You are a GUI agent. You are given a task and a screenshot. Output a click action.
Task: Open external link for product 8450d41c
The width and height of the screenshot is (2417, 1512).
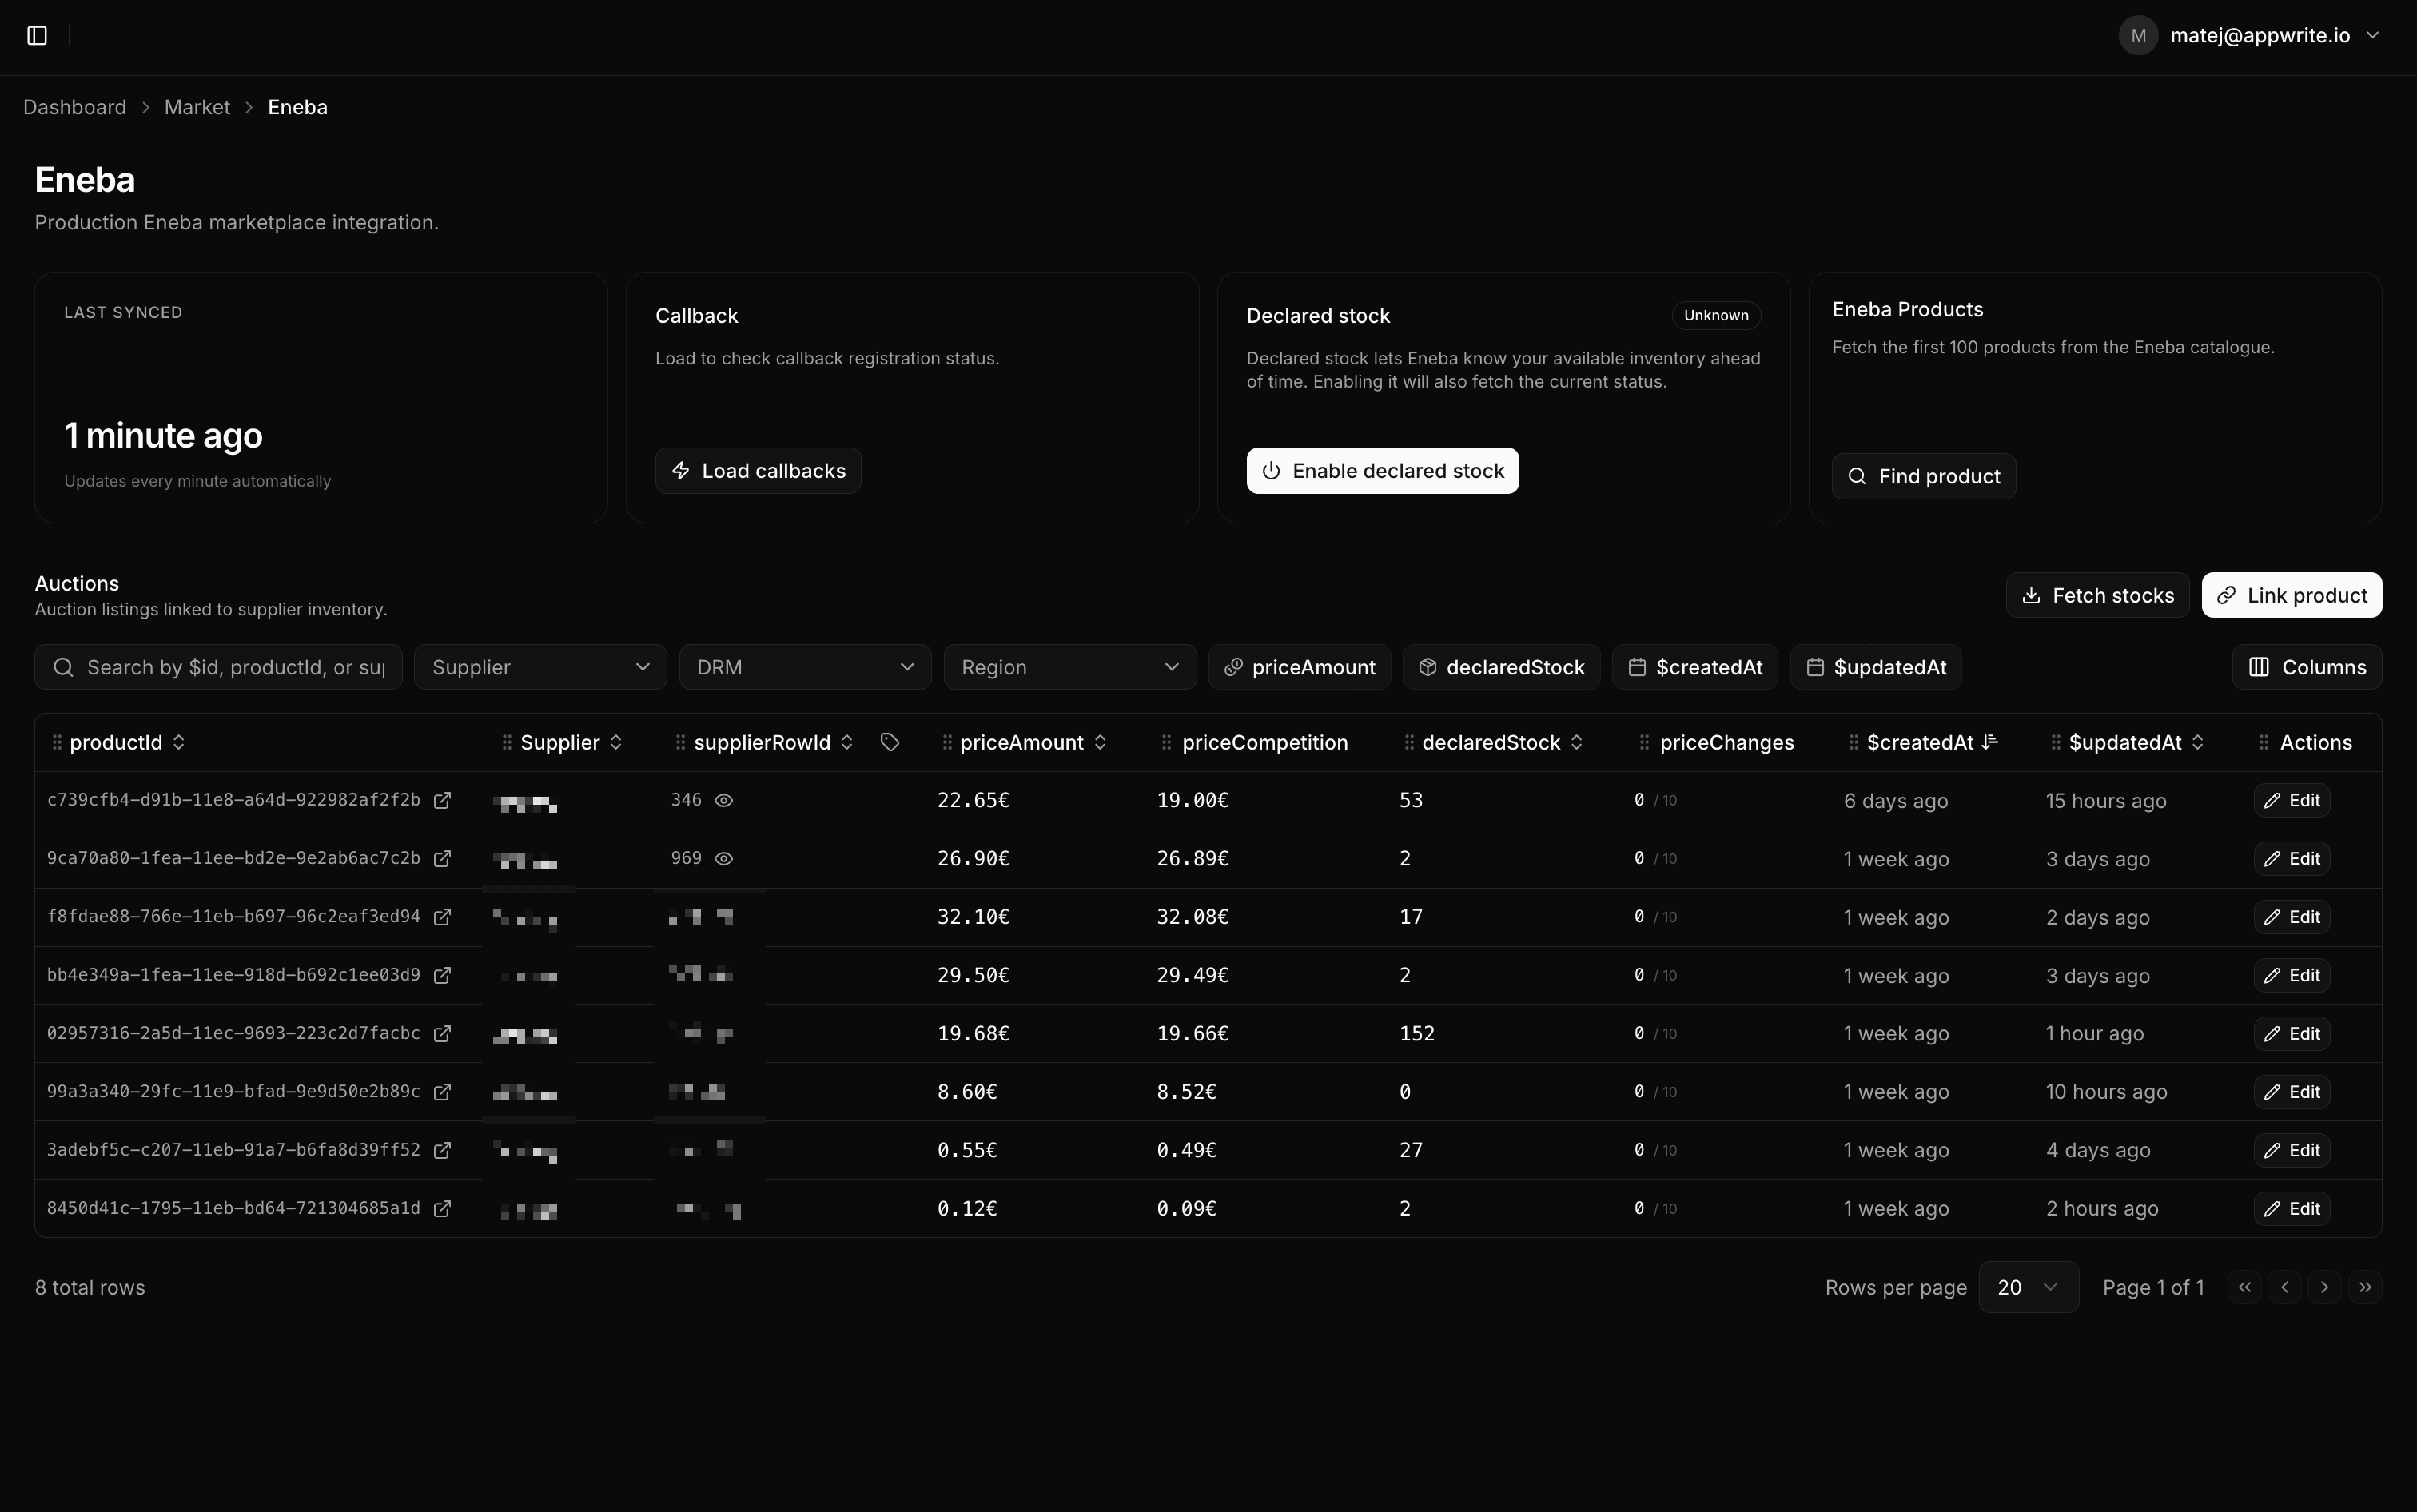click(442, 1208)
